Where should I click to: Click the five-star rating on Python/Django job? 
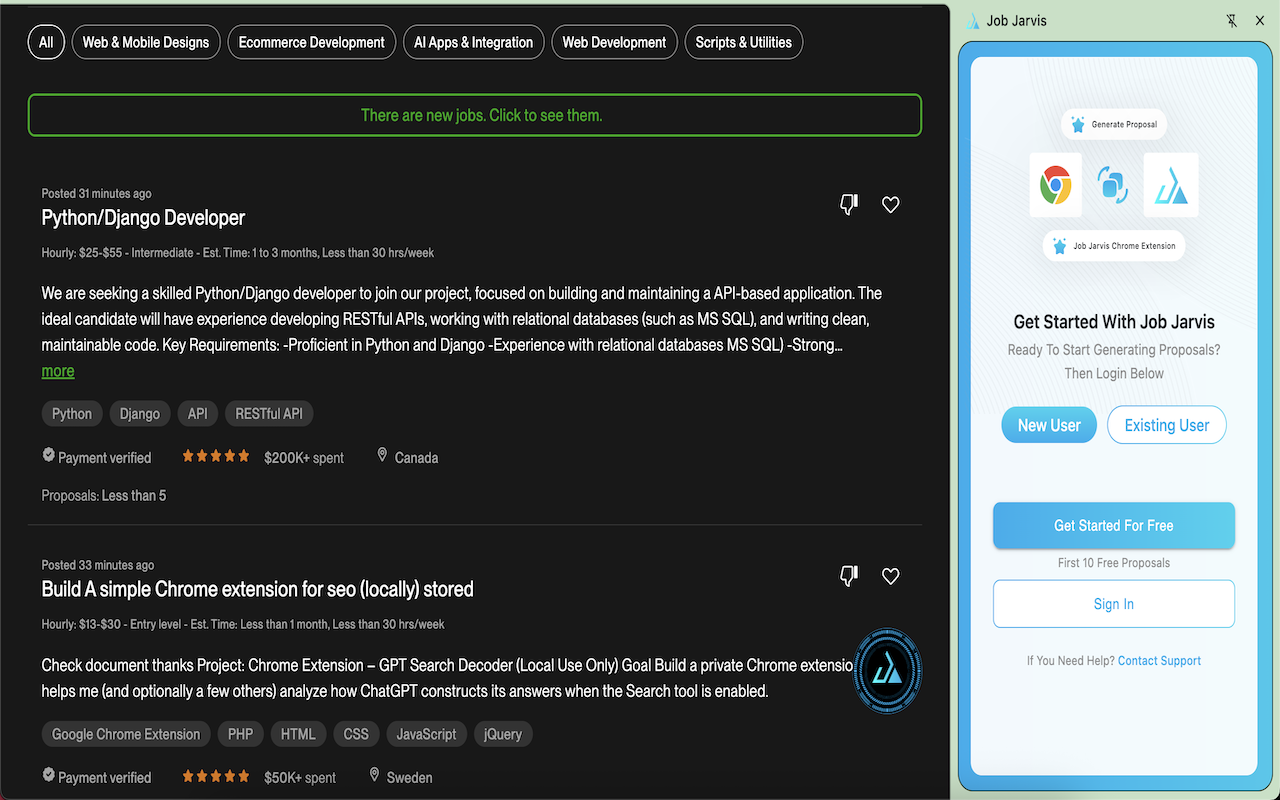click(x=216, y=456)
